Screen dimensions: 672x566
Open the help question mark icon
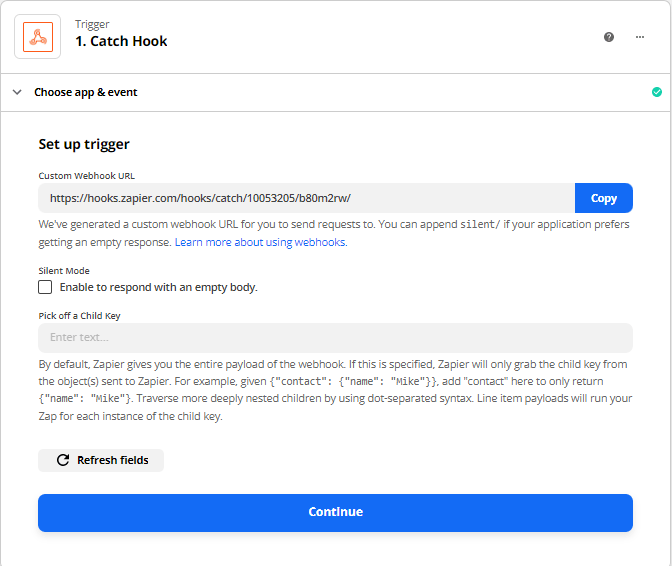click(609, 37)
